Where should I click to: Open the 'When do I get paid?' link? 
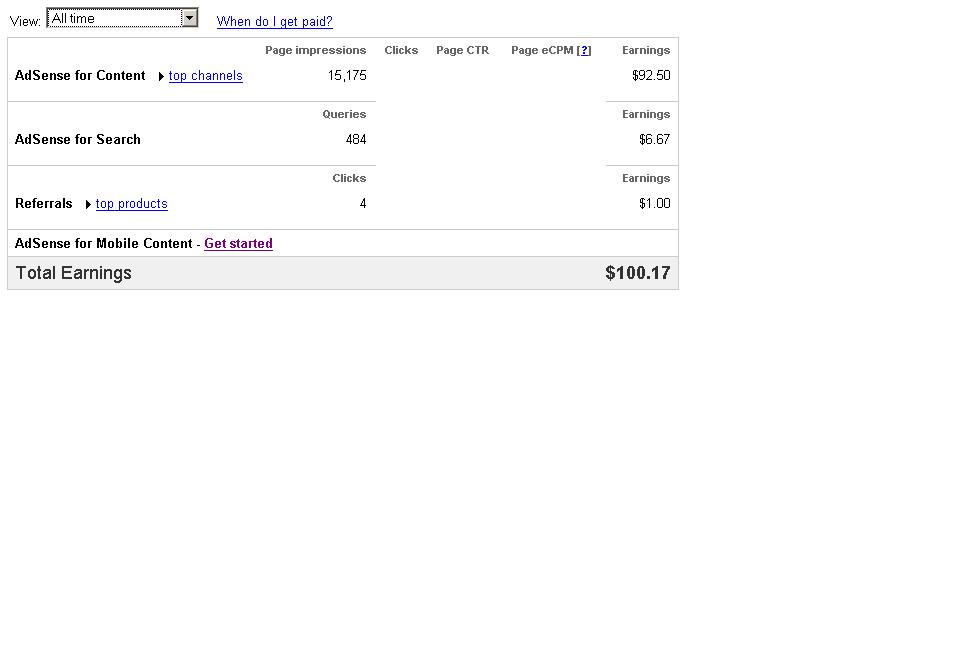click(x=274, y=22)
